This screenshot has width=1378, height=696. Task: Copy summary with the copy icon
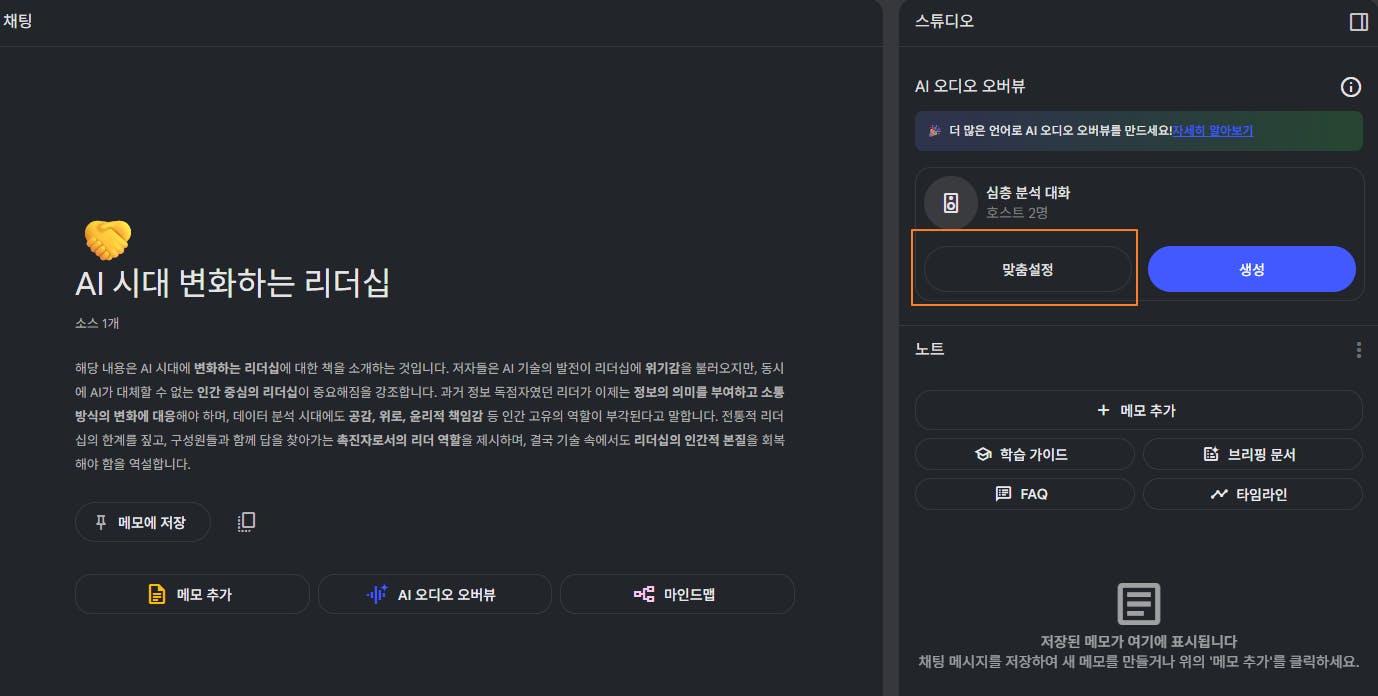(246, 522)
